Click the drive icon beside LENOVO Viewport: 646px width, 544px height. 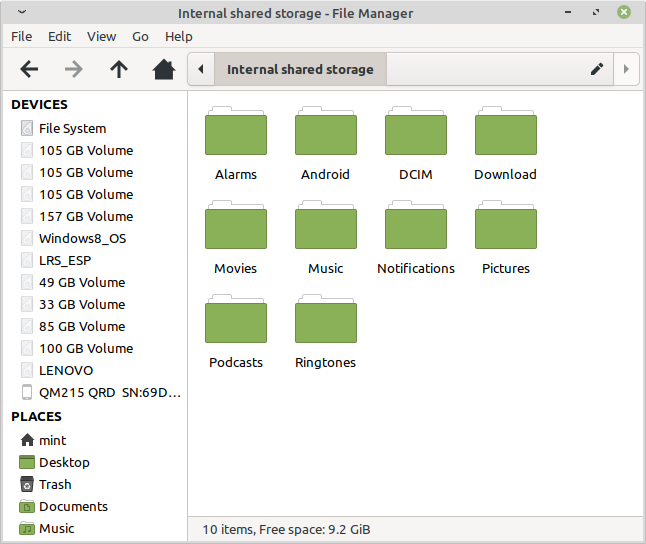coord(27,370)
